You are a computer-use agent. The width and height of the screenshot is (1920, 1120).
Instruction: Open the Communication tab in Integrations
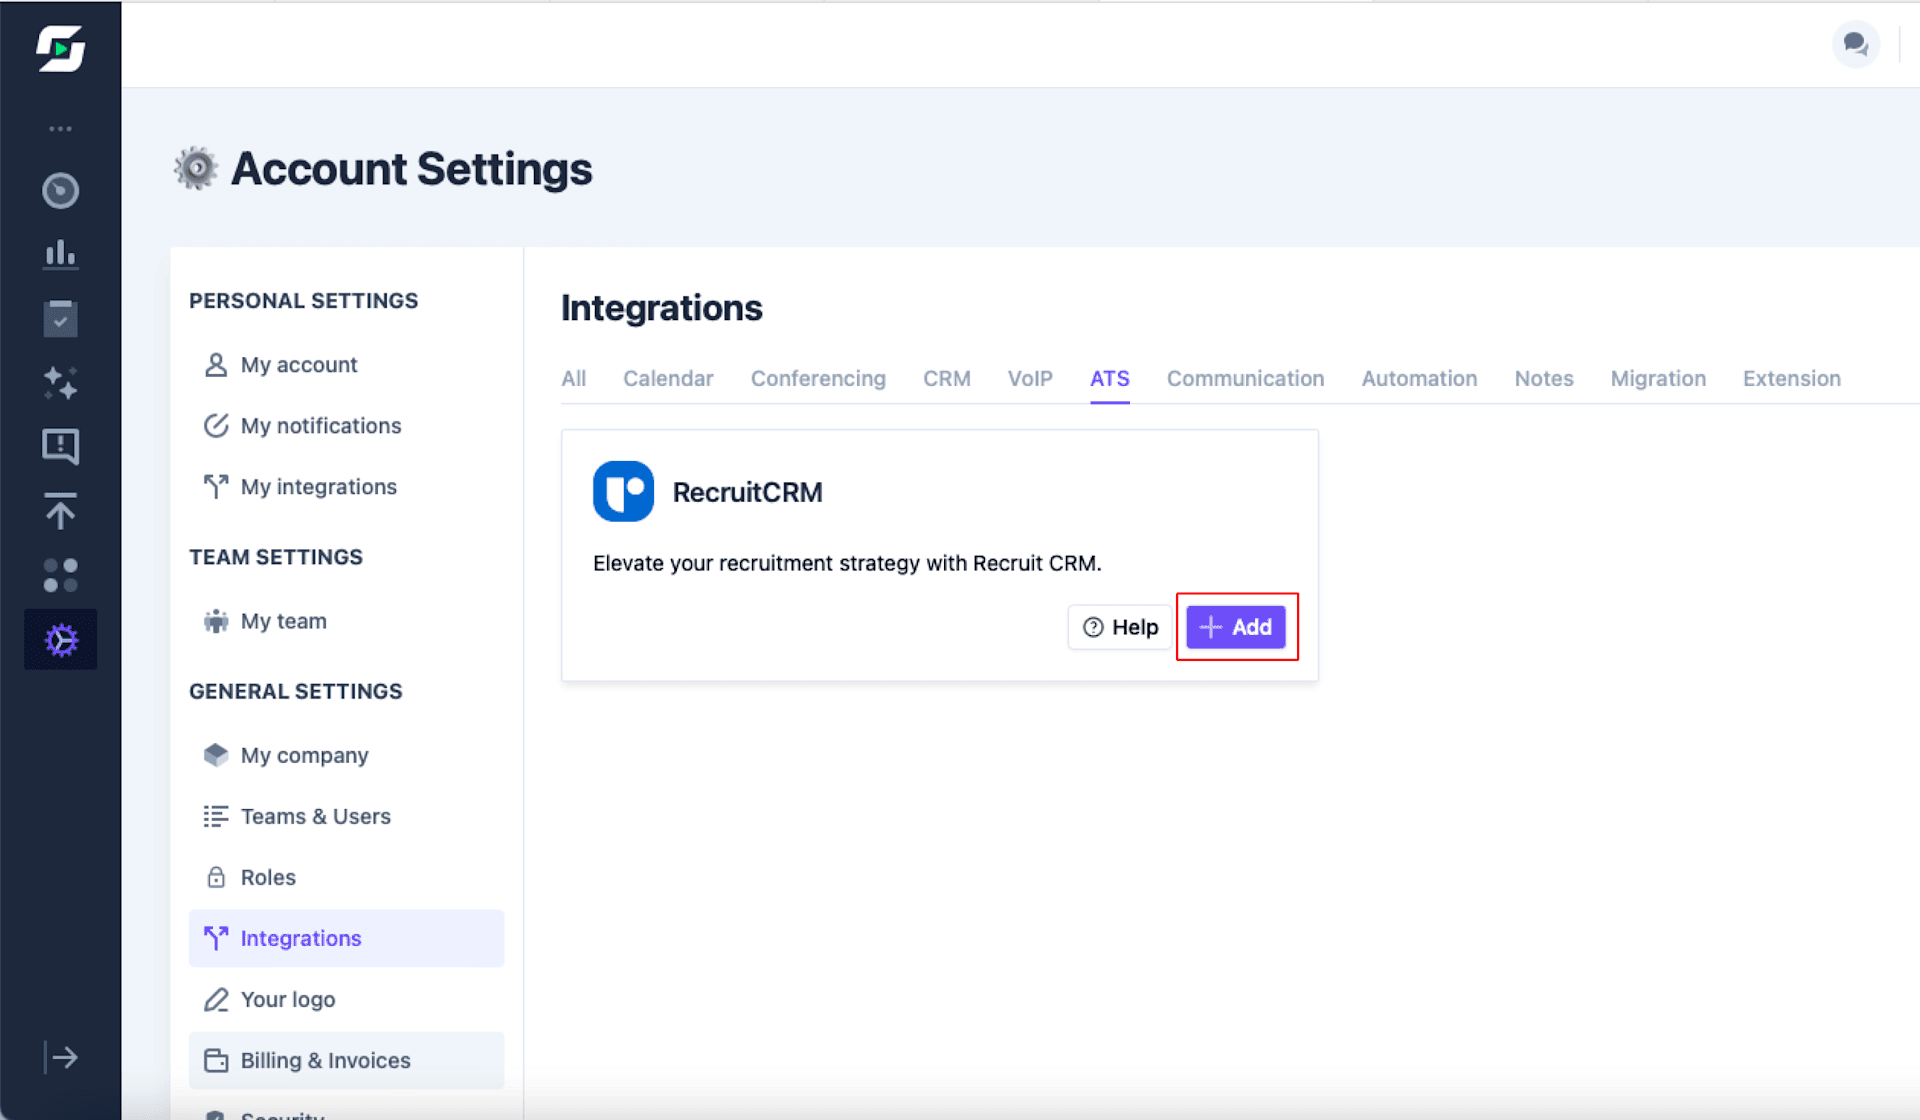tap(1245, 378)
